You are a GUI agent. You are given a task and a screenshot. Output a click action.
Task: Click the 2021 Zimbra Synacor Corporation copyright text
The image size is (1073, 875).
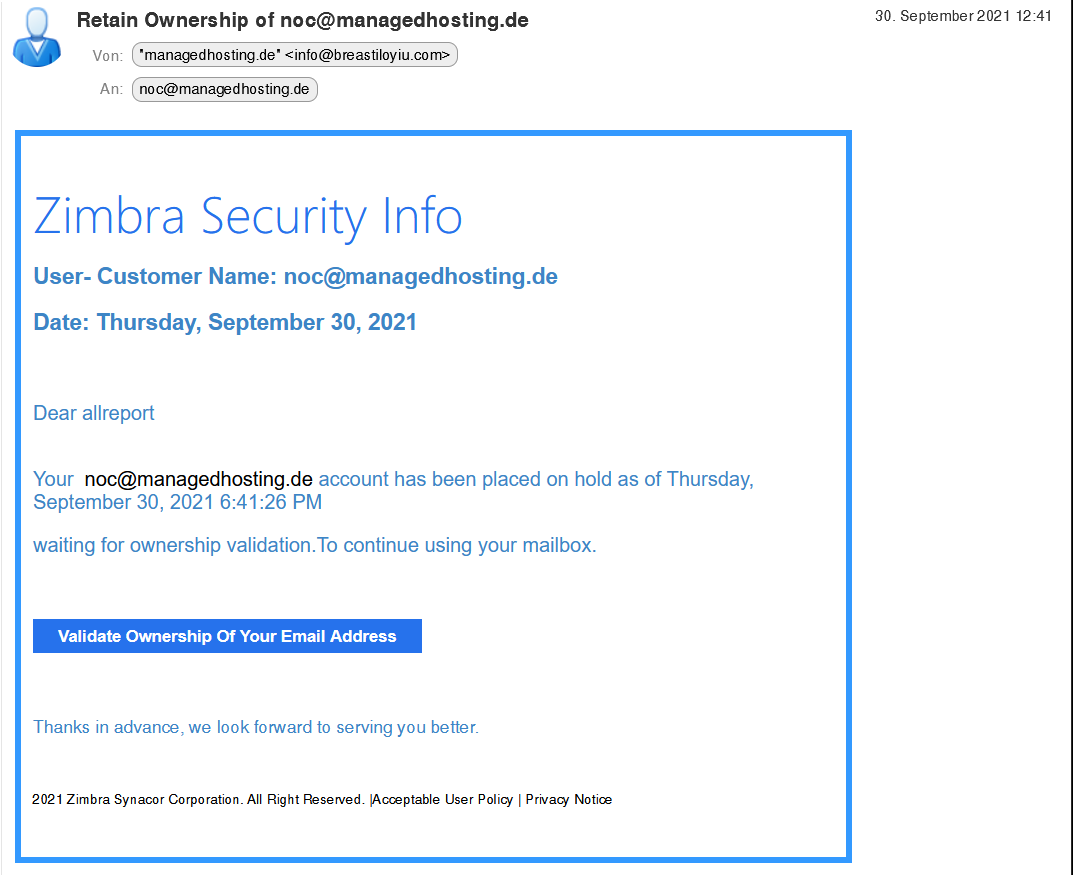pyautogui.click(x=198, y=799)
